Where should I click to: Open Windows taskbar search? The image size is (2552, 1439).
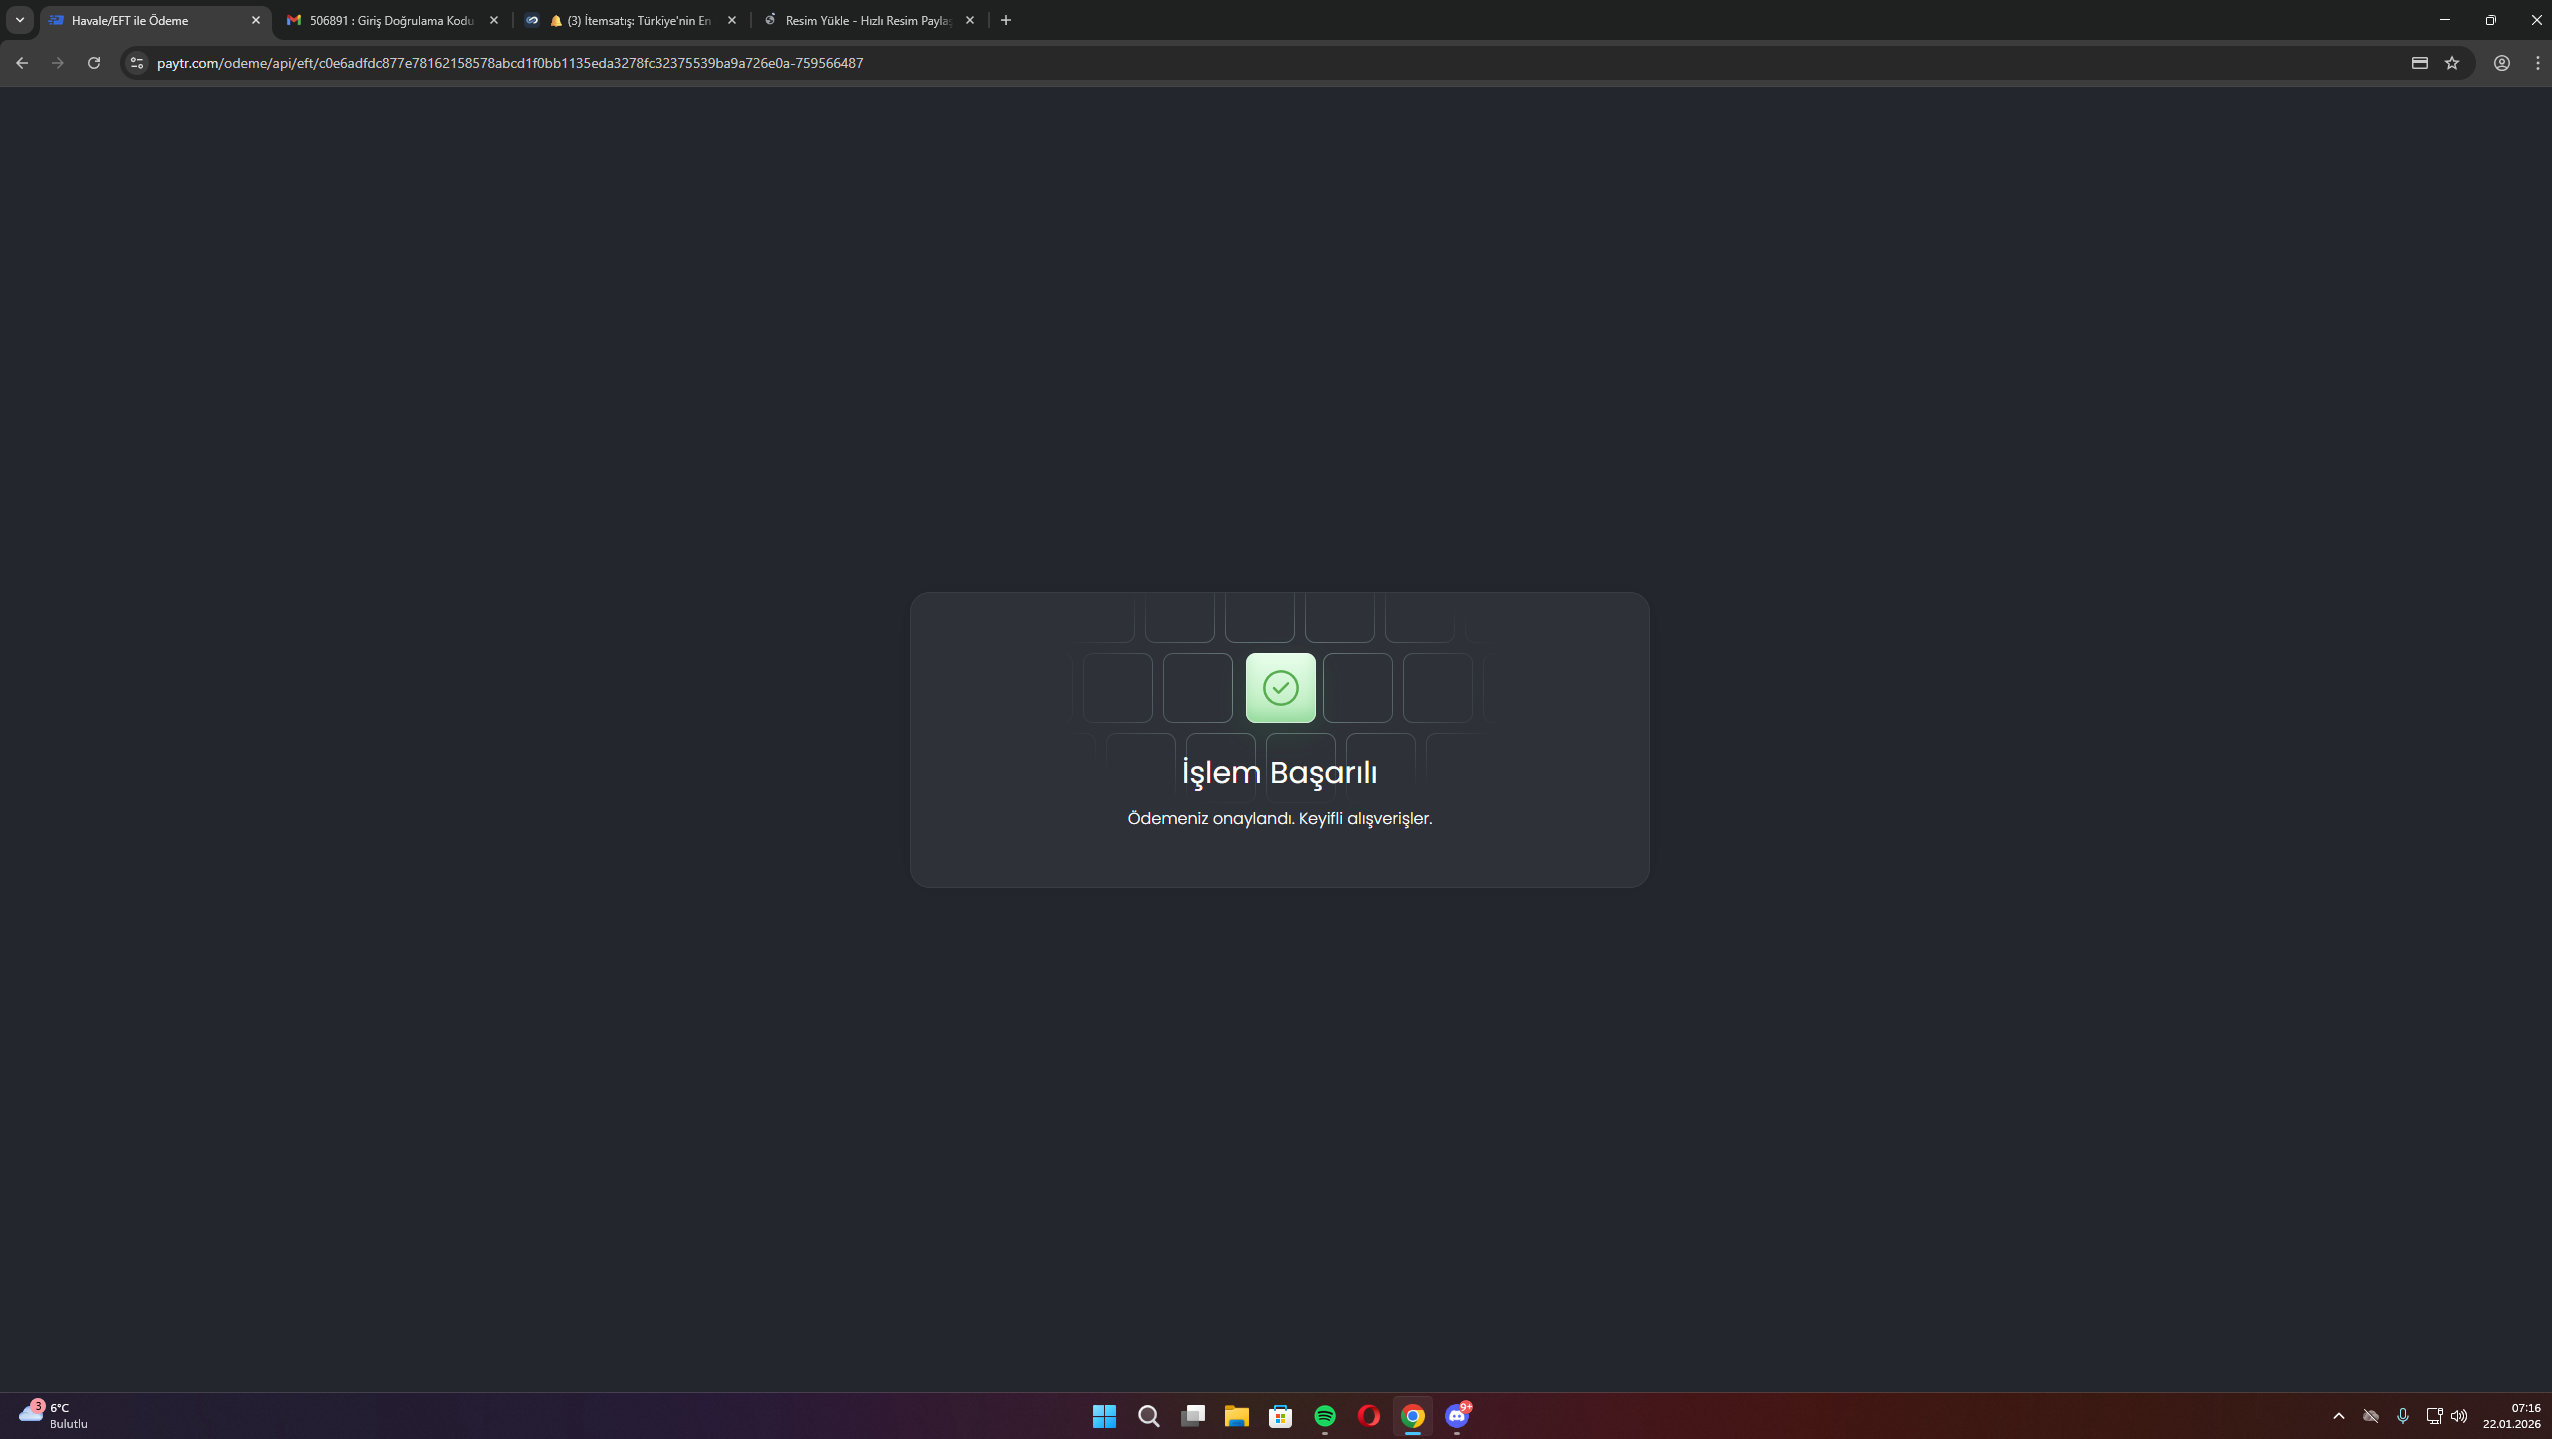(x=1148, y=1416)
